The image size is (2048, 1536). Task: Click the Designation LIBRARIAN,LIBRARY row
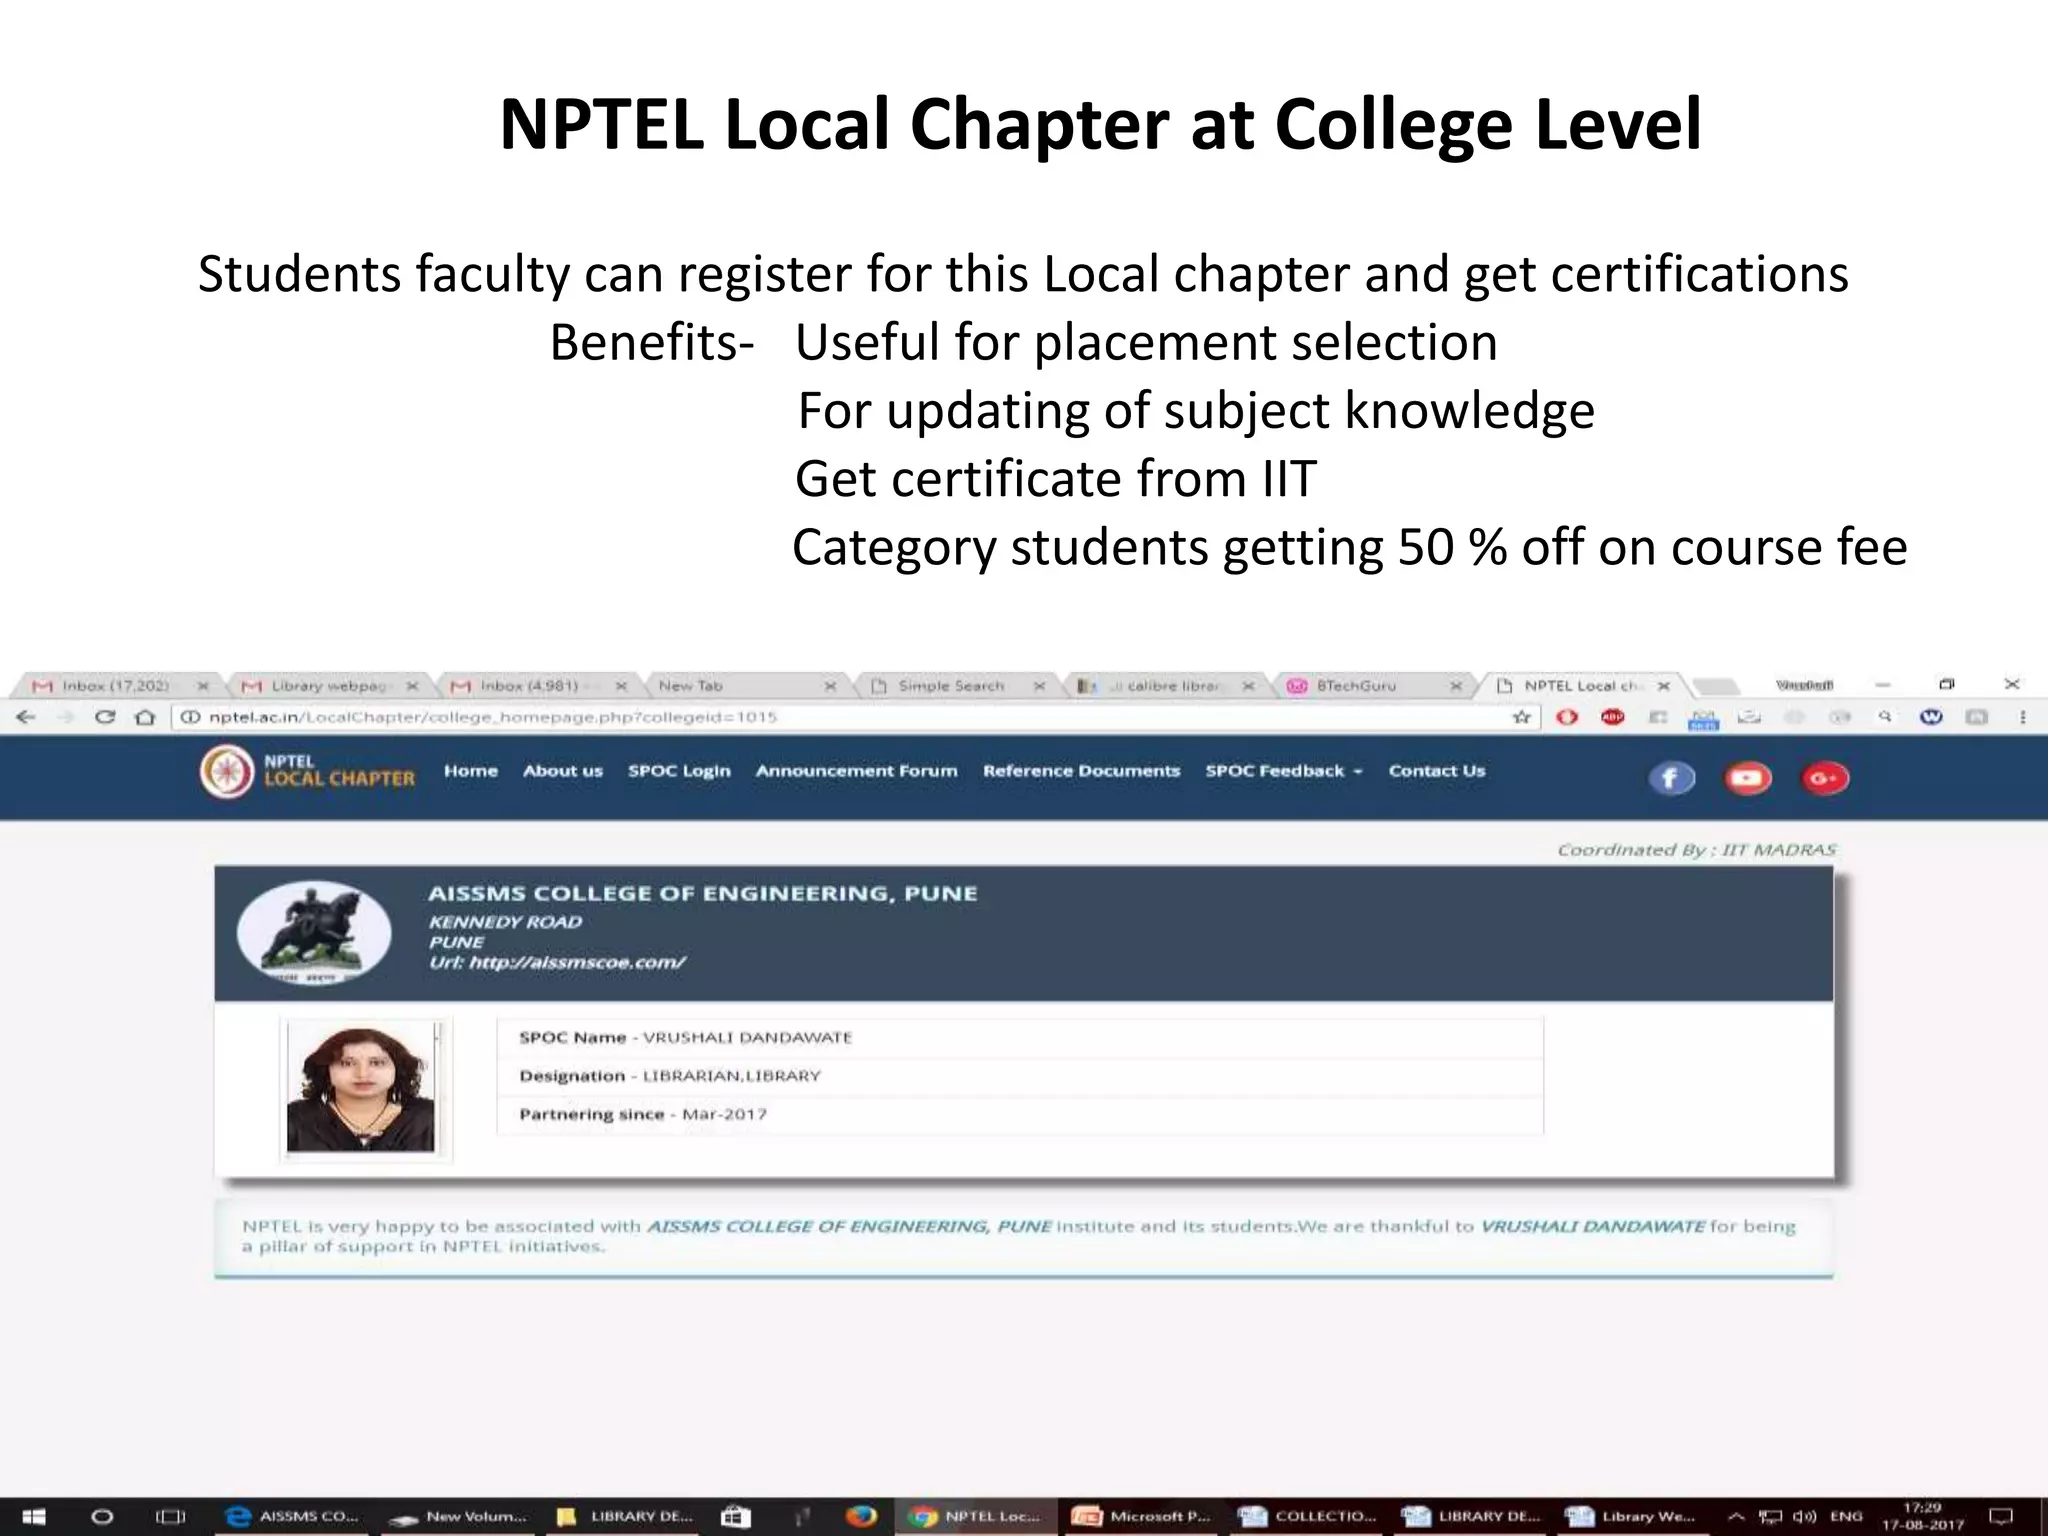tap(670, 1076)
